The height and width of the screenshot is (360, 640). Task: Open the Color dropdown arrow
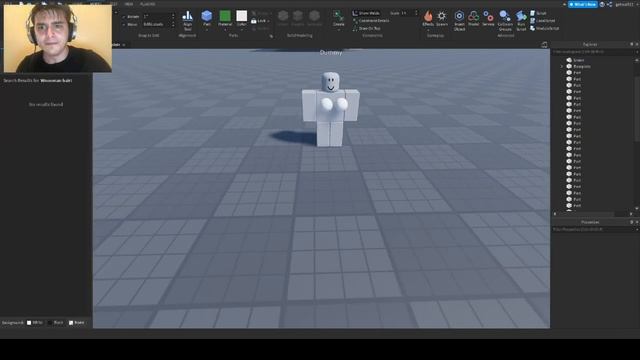click(242, 30)
